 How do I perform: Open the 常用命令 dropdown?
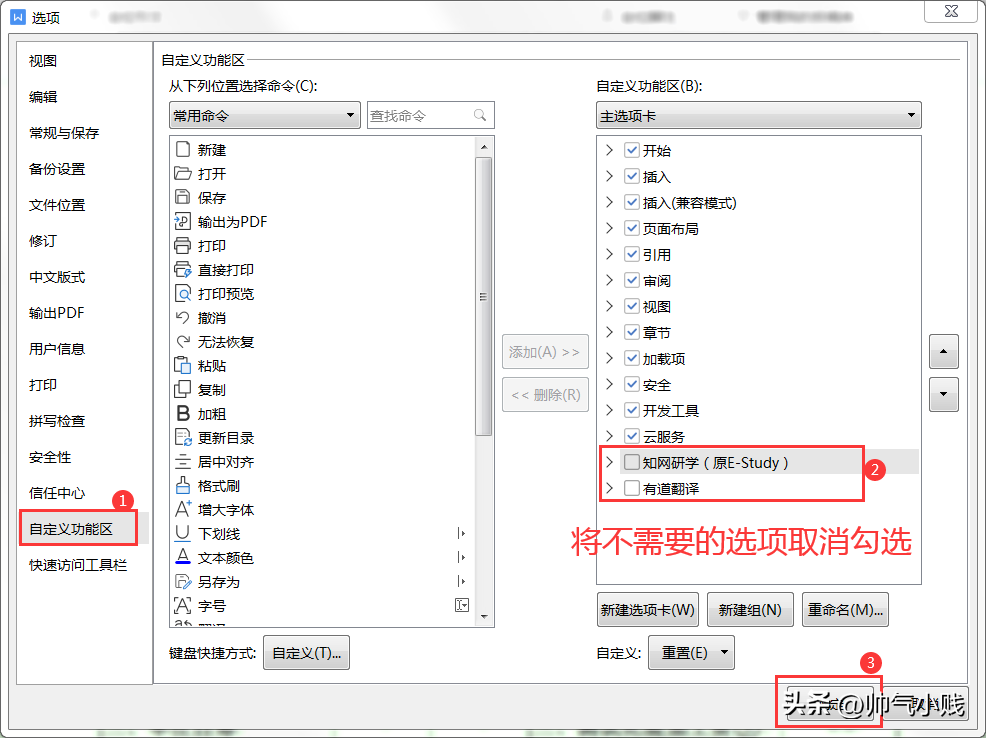pos(265,116)
